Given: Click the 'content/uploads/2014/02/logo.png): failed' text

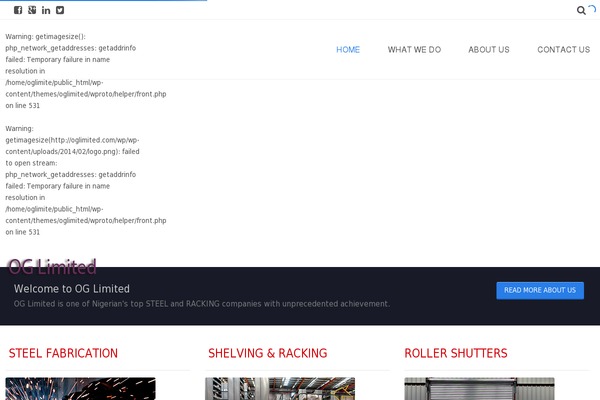Looking at the screenshot, I should (72, 152).
